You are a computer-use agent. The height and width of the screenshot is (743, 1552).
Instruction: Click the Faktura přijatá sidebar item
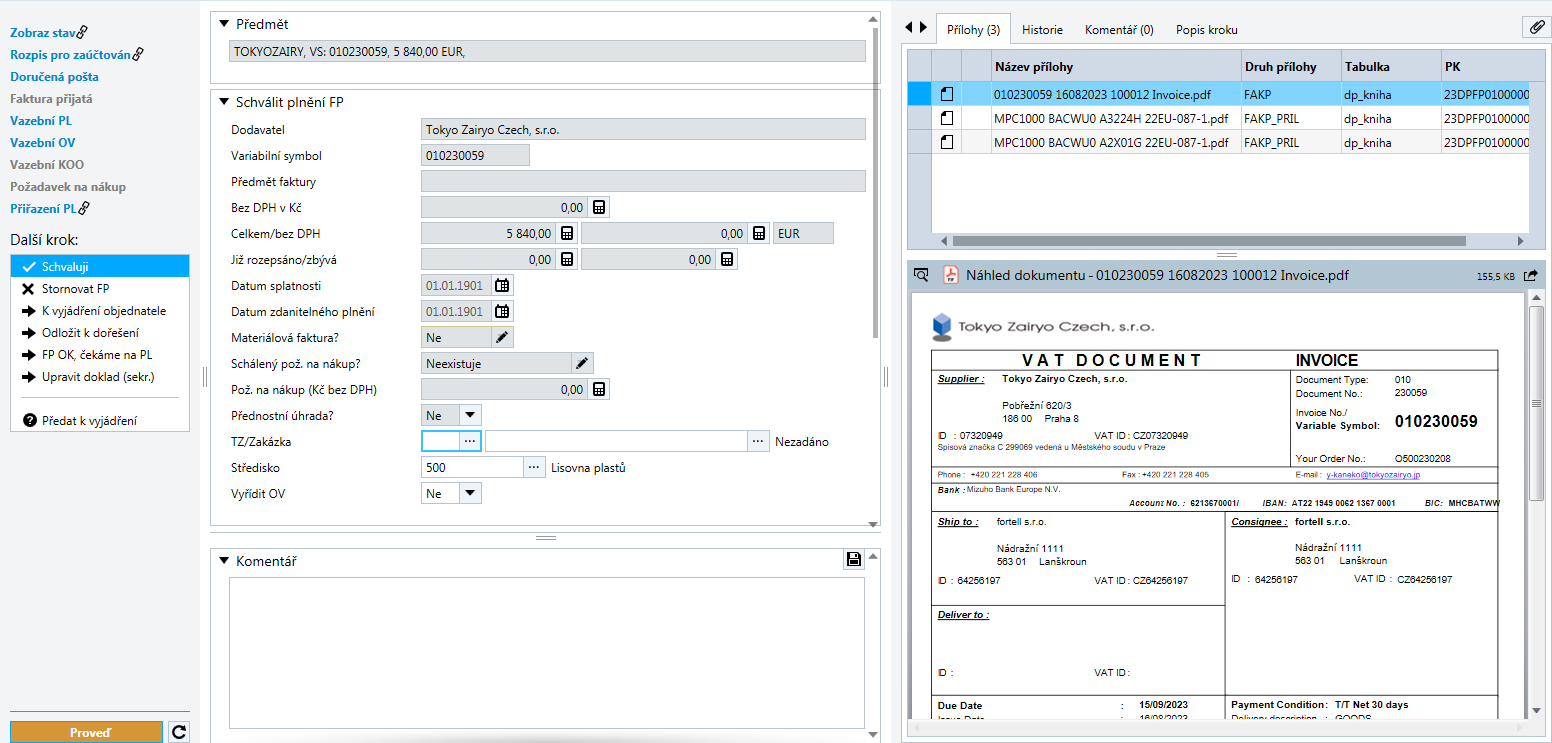51,99
